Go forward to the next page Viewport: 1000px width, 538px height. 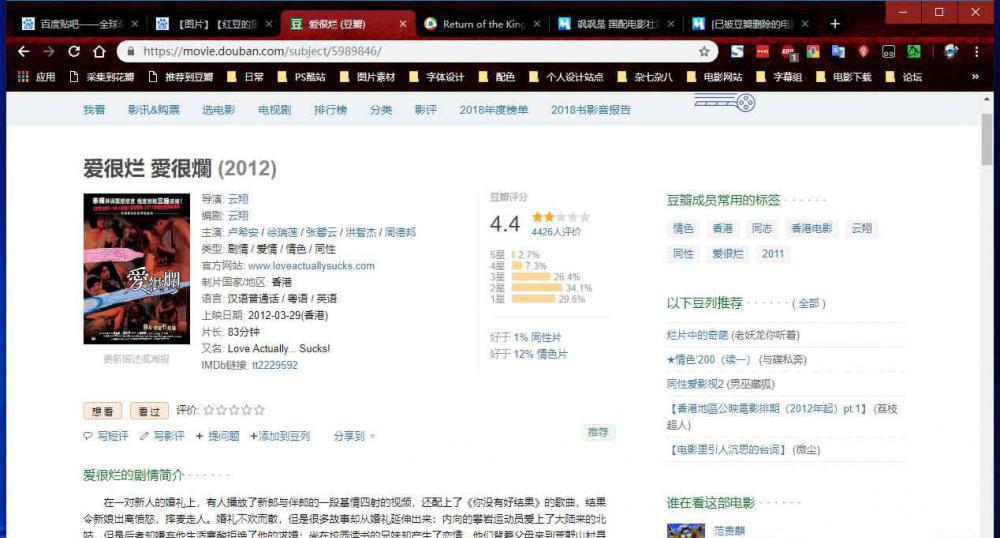pos(49,51)
